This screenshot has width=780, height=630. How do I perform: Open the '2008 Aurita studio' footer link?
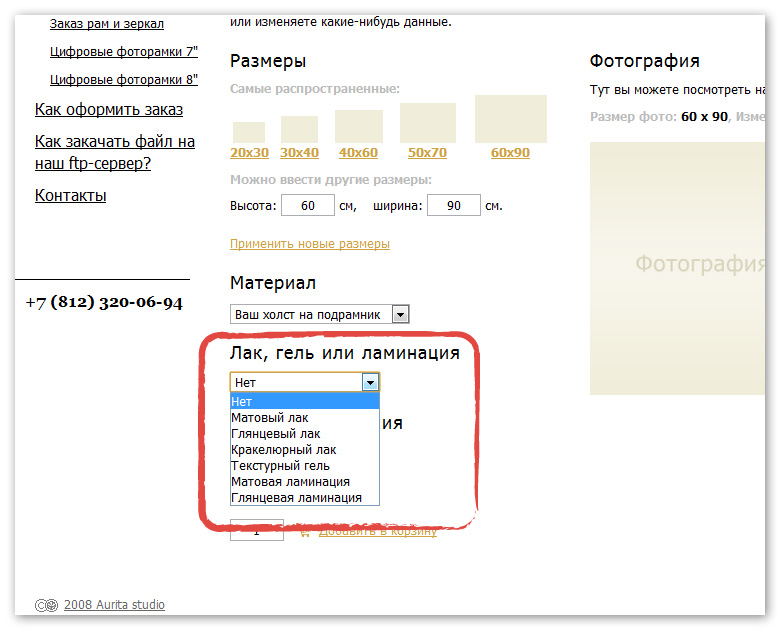click(x=114, y=605)
